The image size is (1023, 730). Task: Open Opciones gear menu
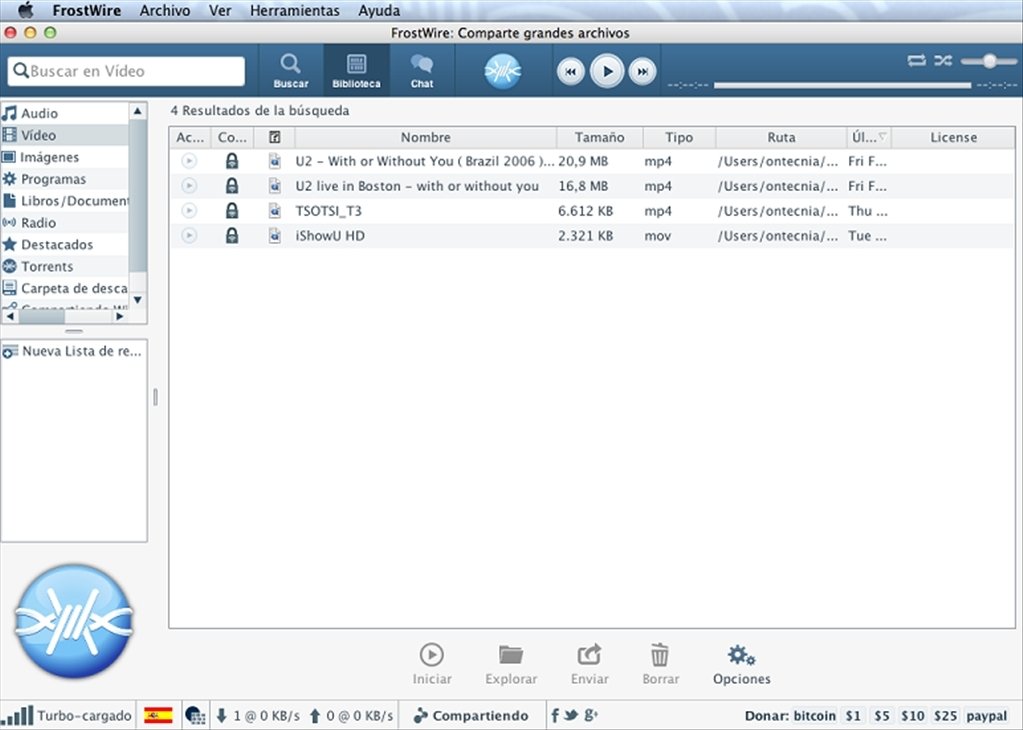click(742, 665)
